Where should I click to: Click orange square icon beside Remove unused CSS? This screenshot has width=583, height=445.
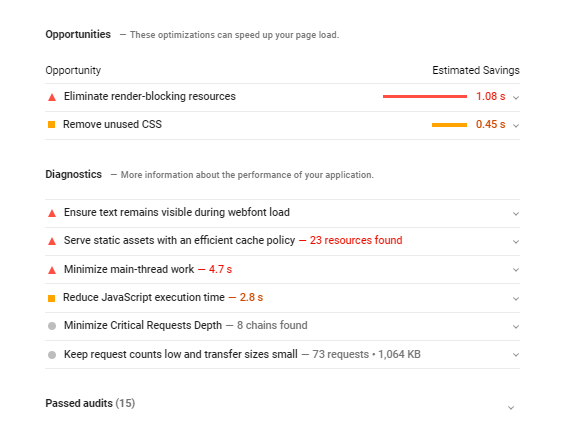point(52,125)
